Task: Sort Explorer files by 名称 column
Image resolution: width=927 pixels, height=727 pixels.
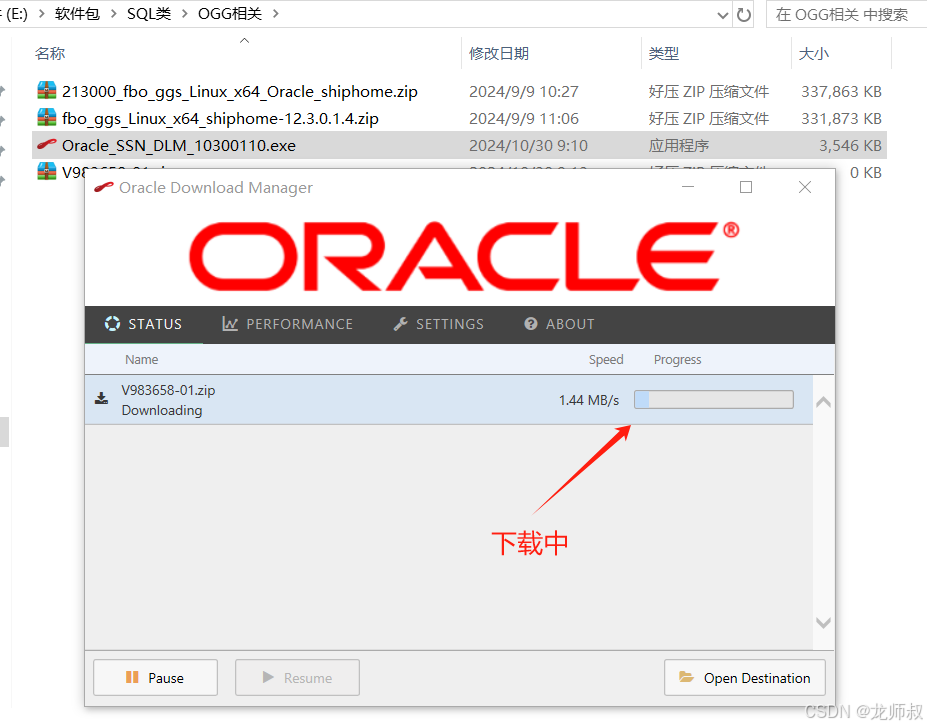Action: coord(50,54)
